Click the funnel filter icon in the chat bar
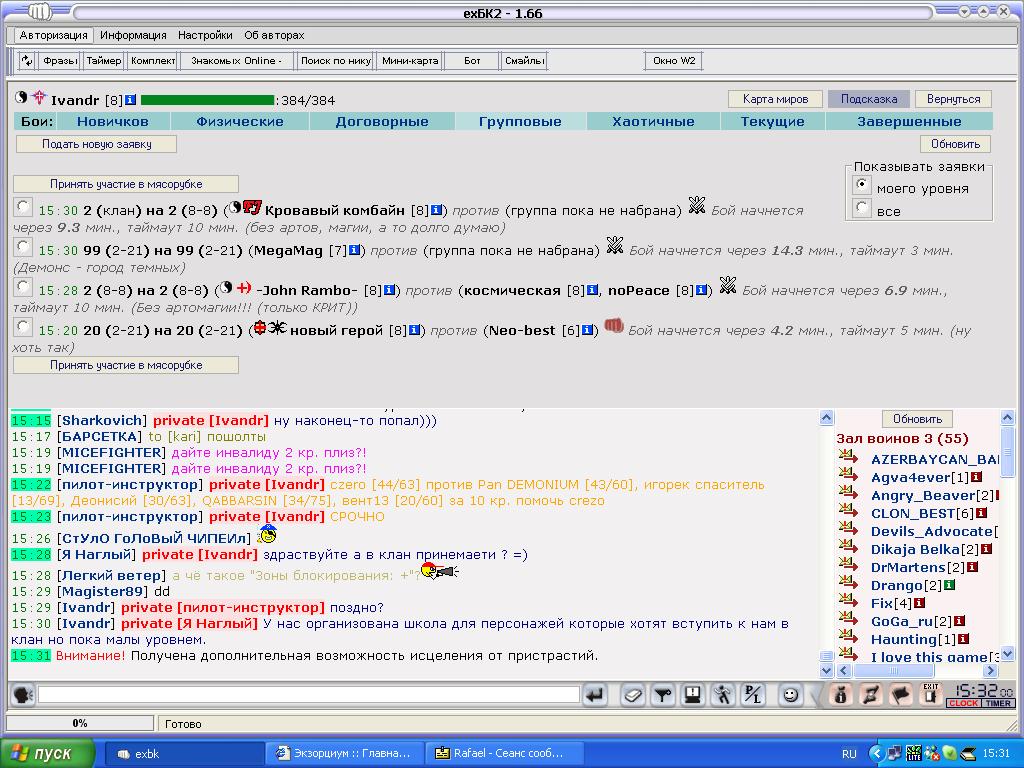 pos(662,695)
